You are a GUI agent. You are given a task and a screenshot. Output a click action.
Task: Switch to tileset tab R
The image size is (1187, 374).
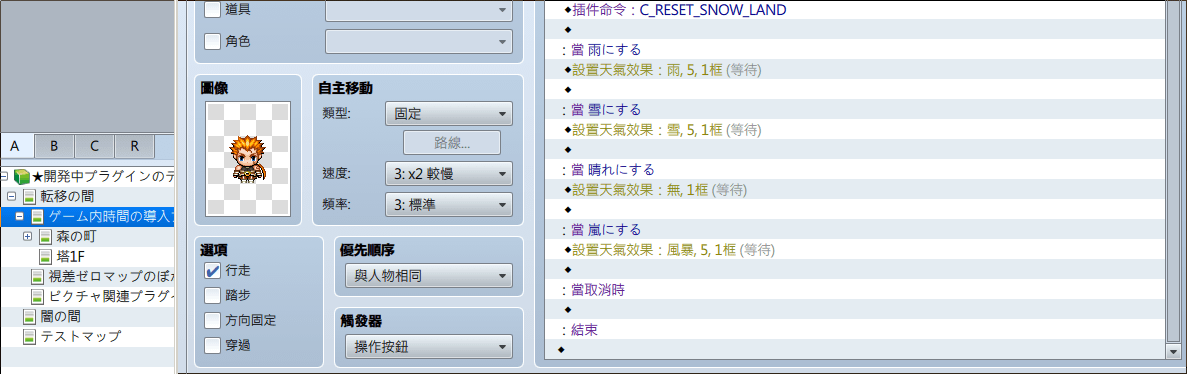click(134, 146)
